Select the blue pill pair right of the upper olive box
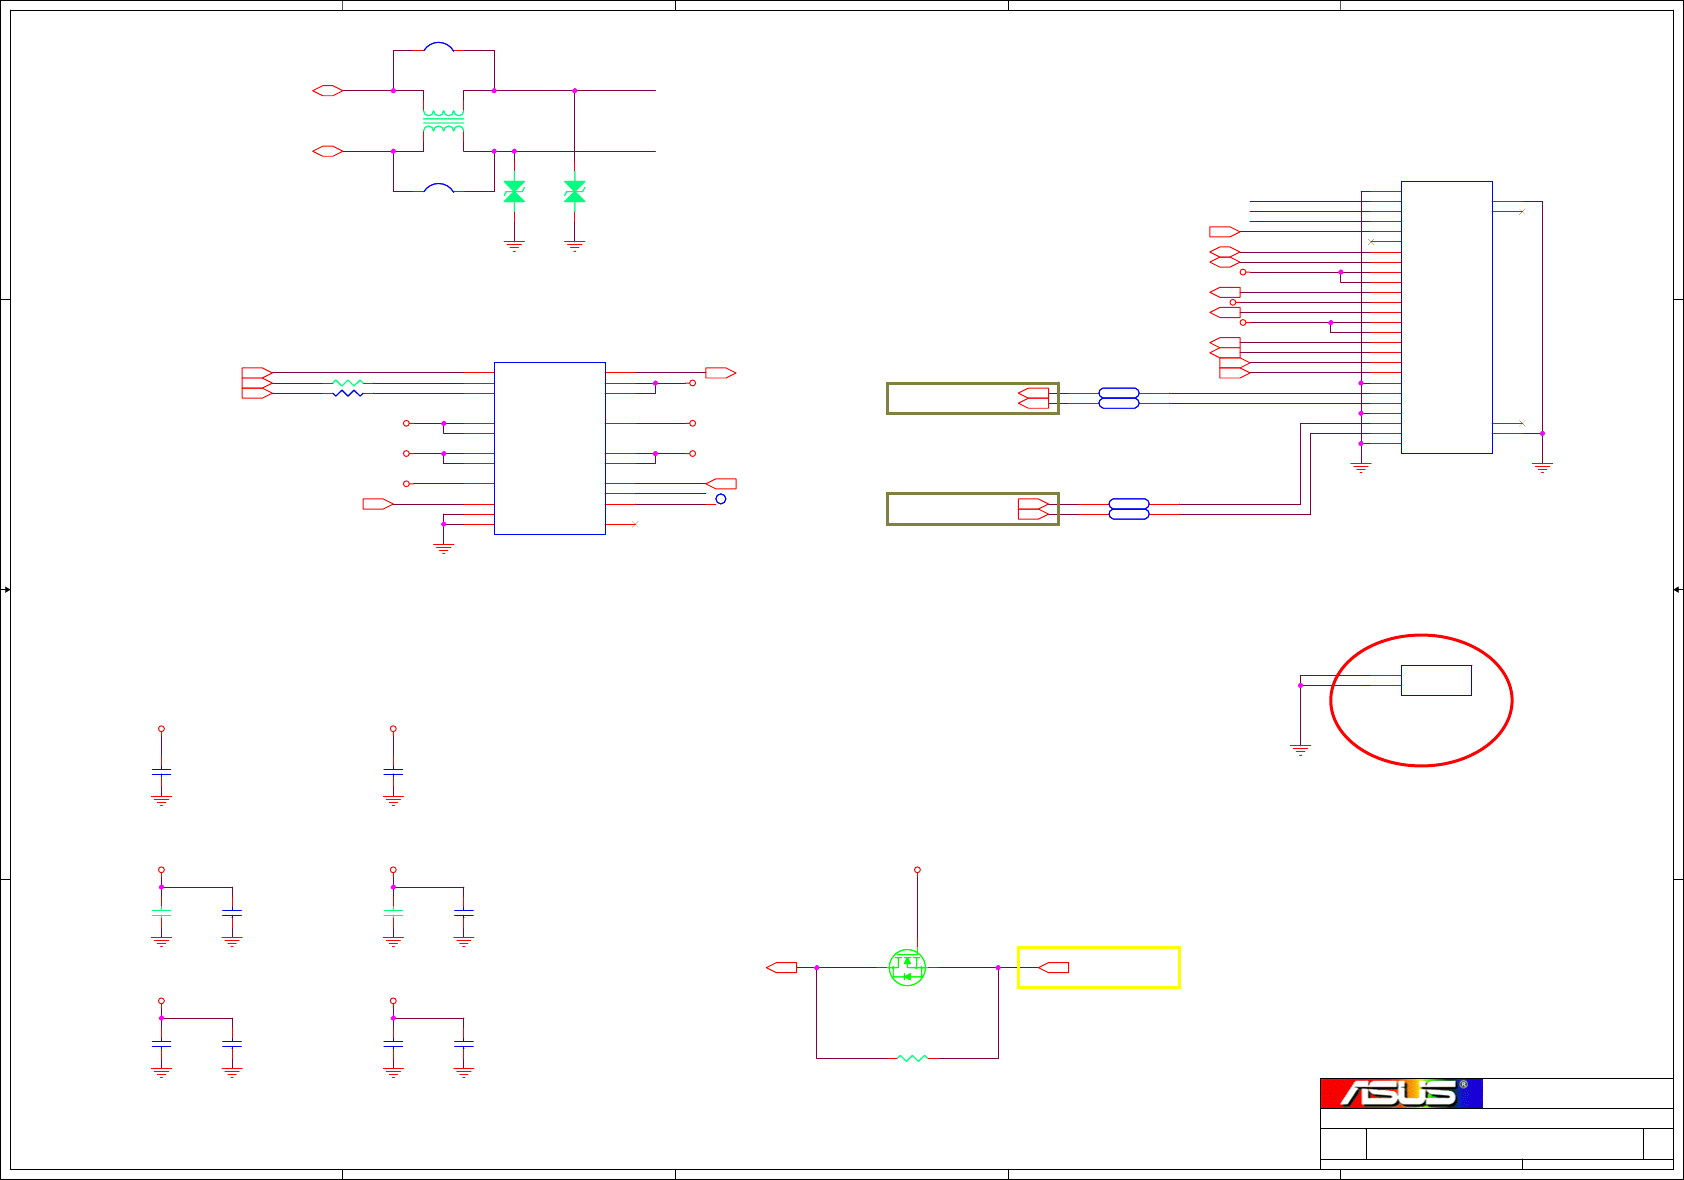Image resolution: width=1684 pixels, height=1180 pixels. click(x=1118, y=398)
